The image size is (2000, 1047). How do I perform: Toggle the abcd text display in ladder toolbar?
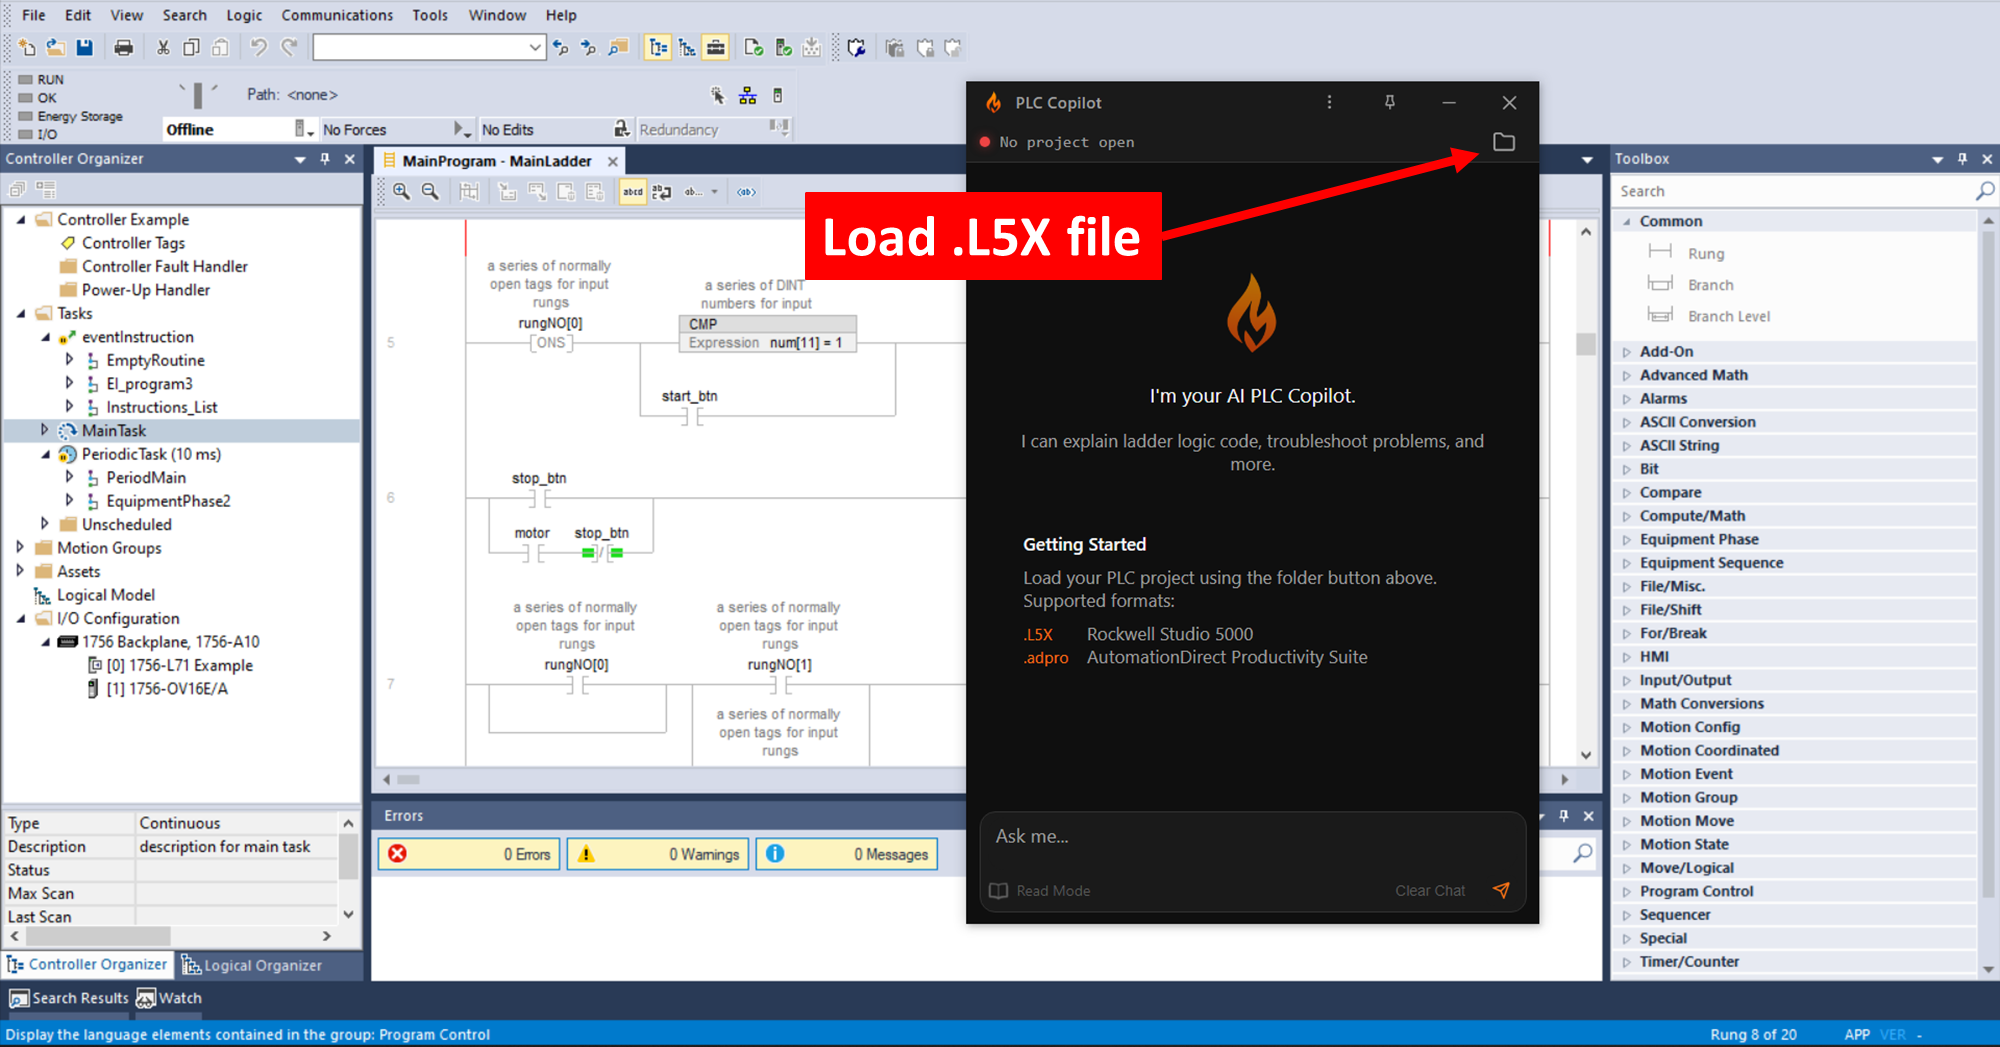pyautogui.click(x=632, y=191)
